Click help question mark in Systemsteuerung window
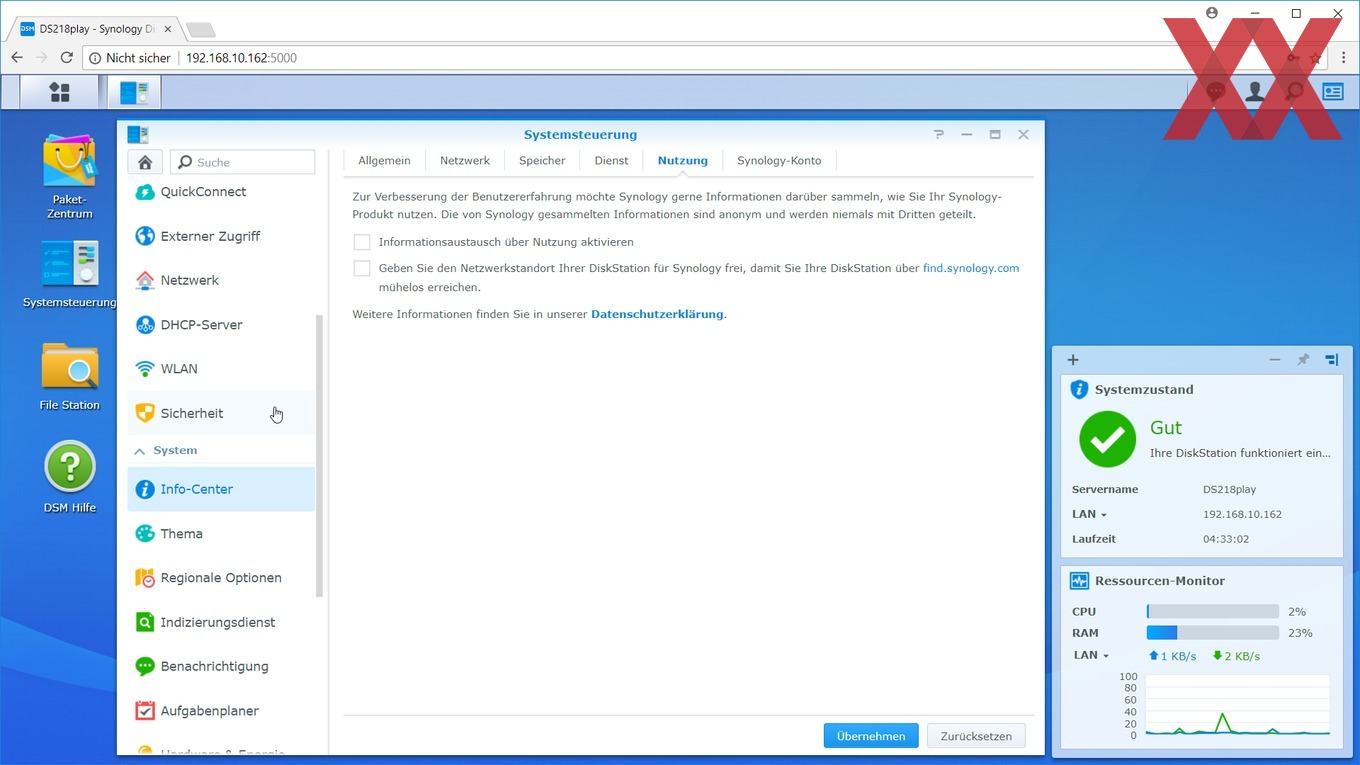1360x765 pixels. pyautogui.click(x=938, y=134)
